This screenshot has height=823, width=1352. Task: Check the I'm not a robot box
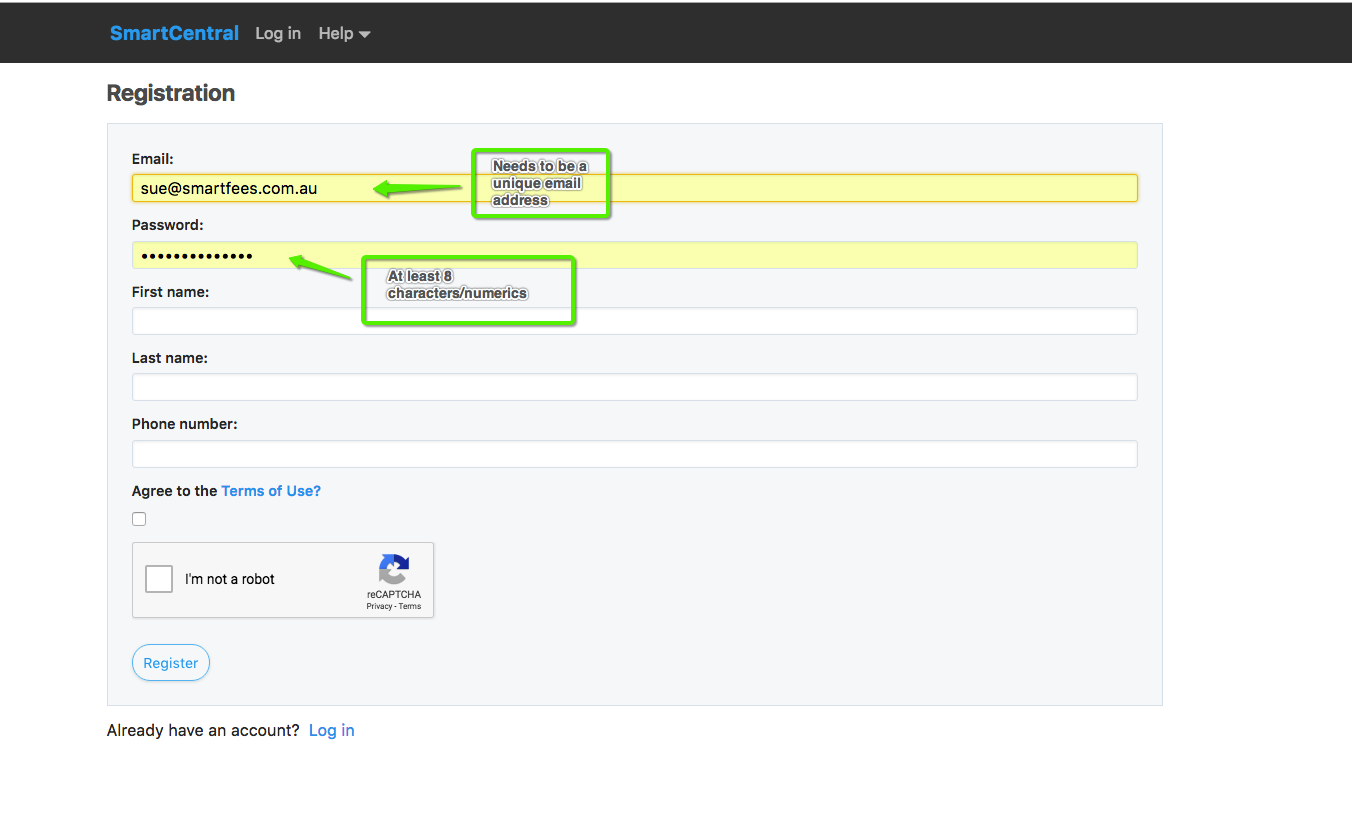159,579
